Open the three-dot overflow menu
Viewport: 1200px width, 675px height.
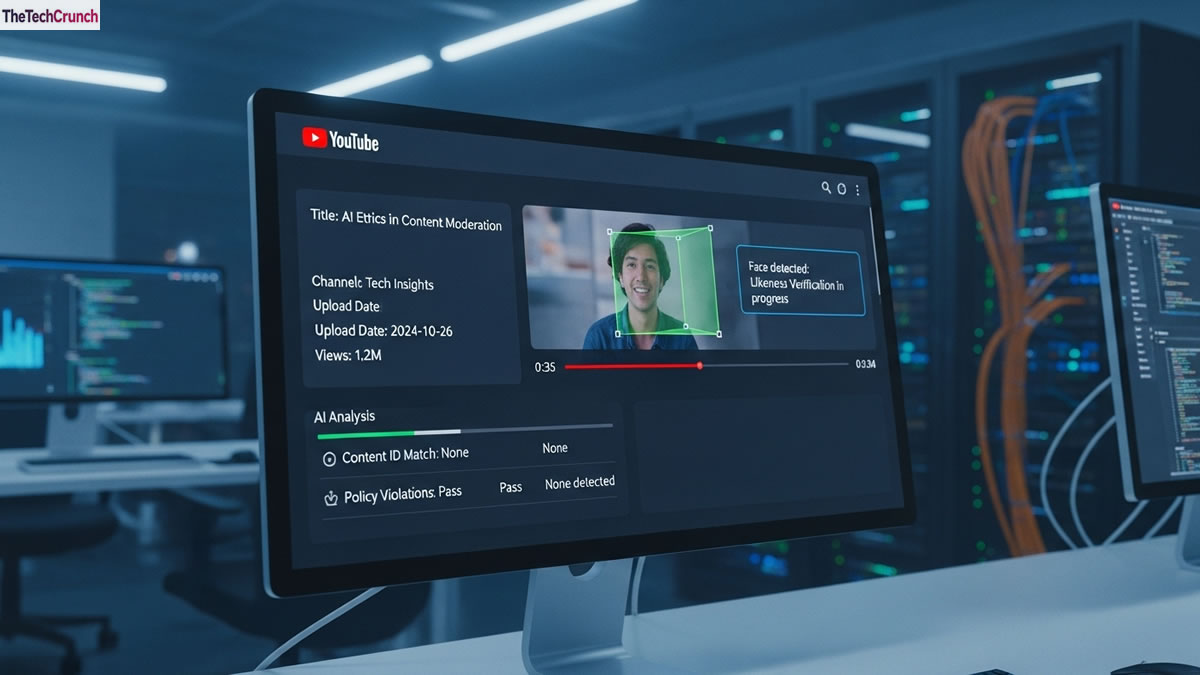point(858,189)
